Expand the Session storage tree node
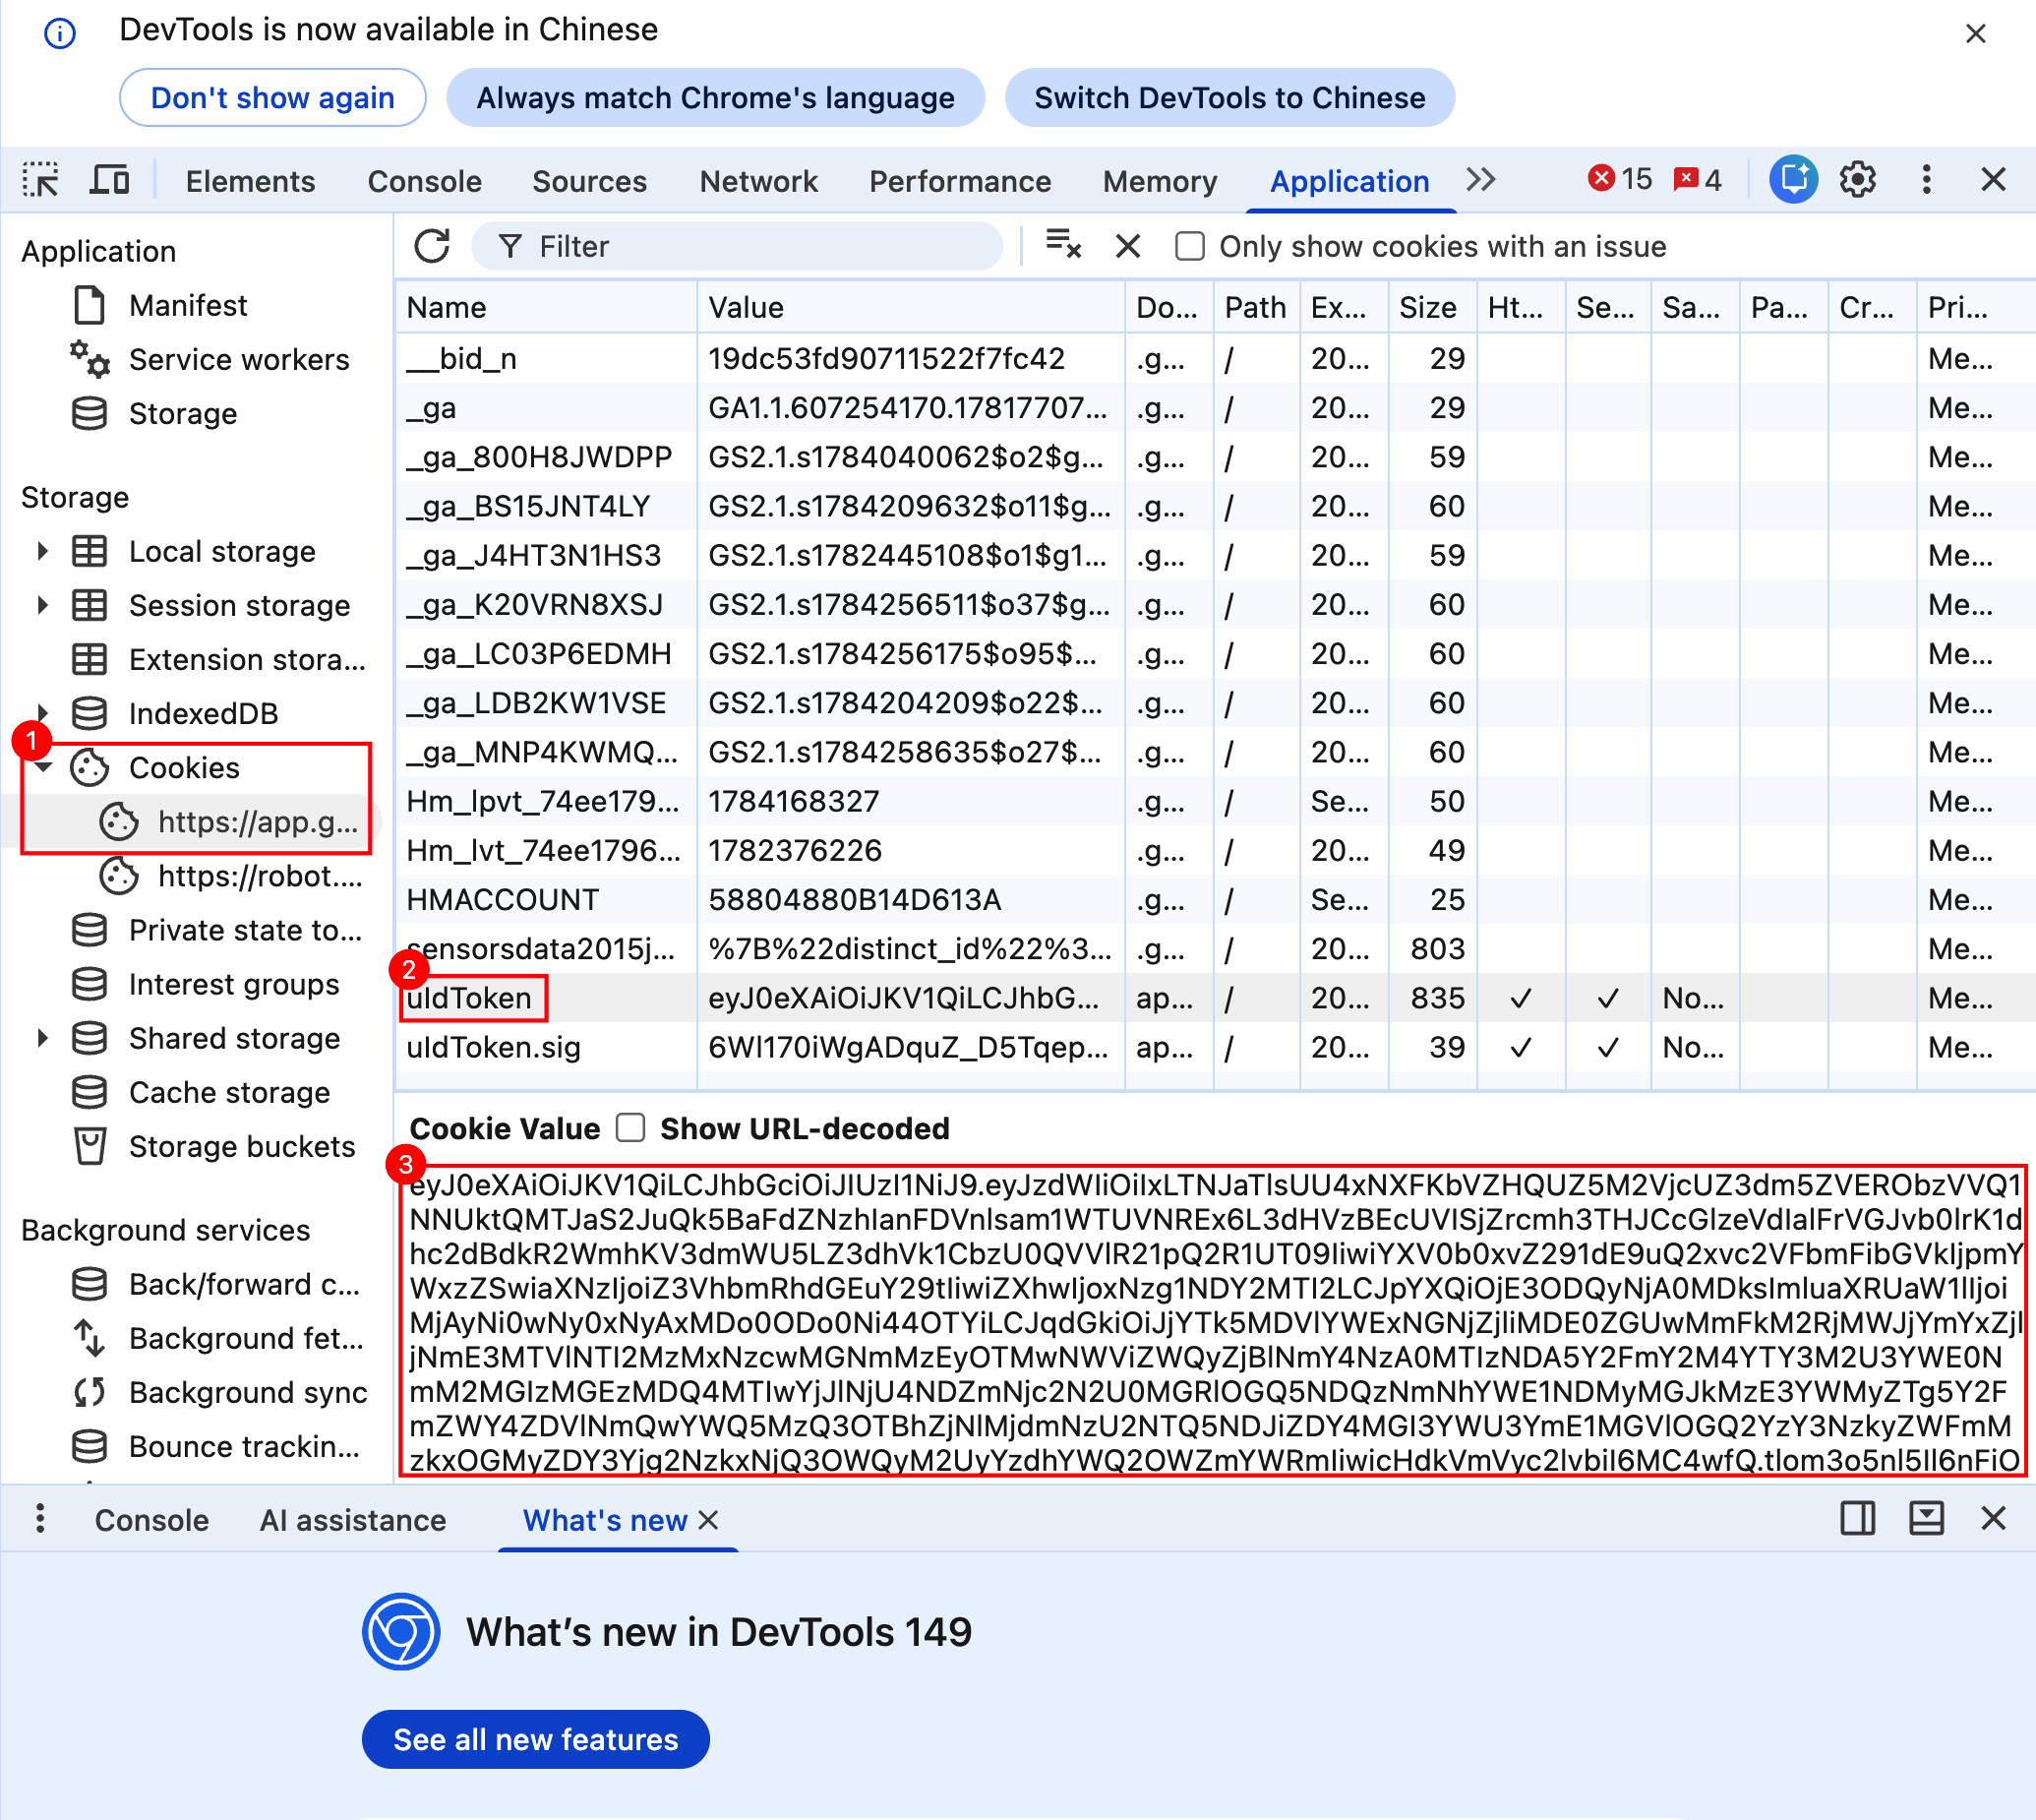2036x1820 pixels. pyautogui.click(x=42, y=605)
